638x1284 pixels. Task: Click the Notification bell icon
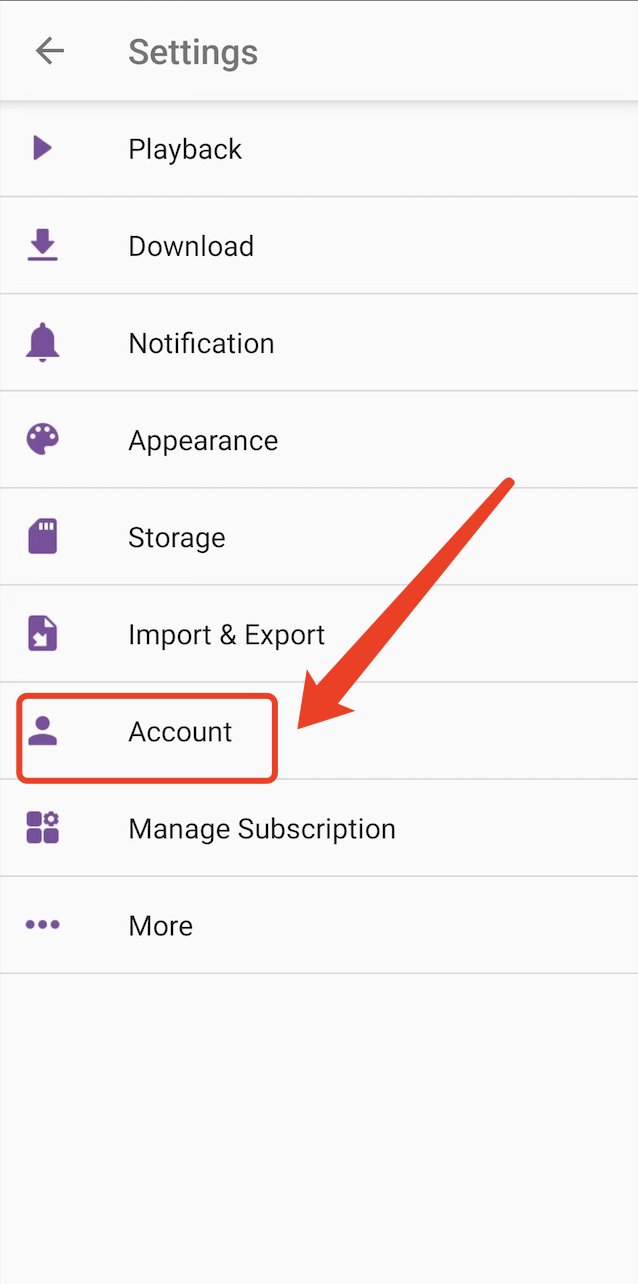point(42,343)
